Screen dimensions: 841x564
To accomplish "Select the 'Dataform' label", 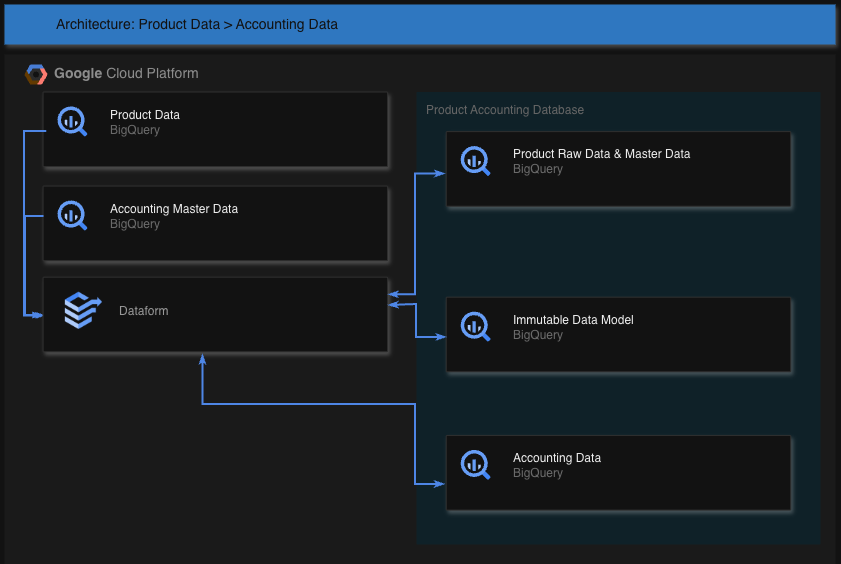I will coord(144,311).
